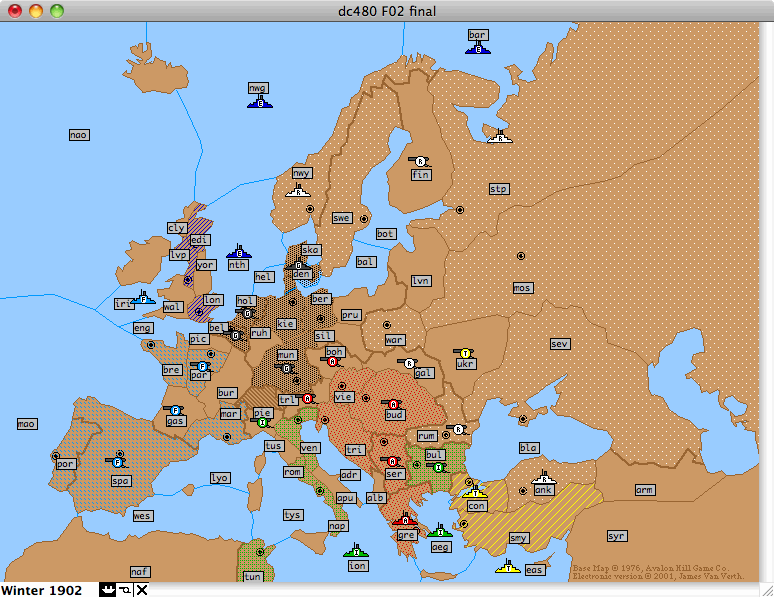774x597 pixels.
Task: Click the Moscow supply center dot
Action: click(x=521, y=256)
